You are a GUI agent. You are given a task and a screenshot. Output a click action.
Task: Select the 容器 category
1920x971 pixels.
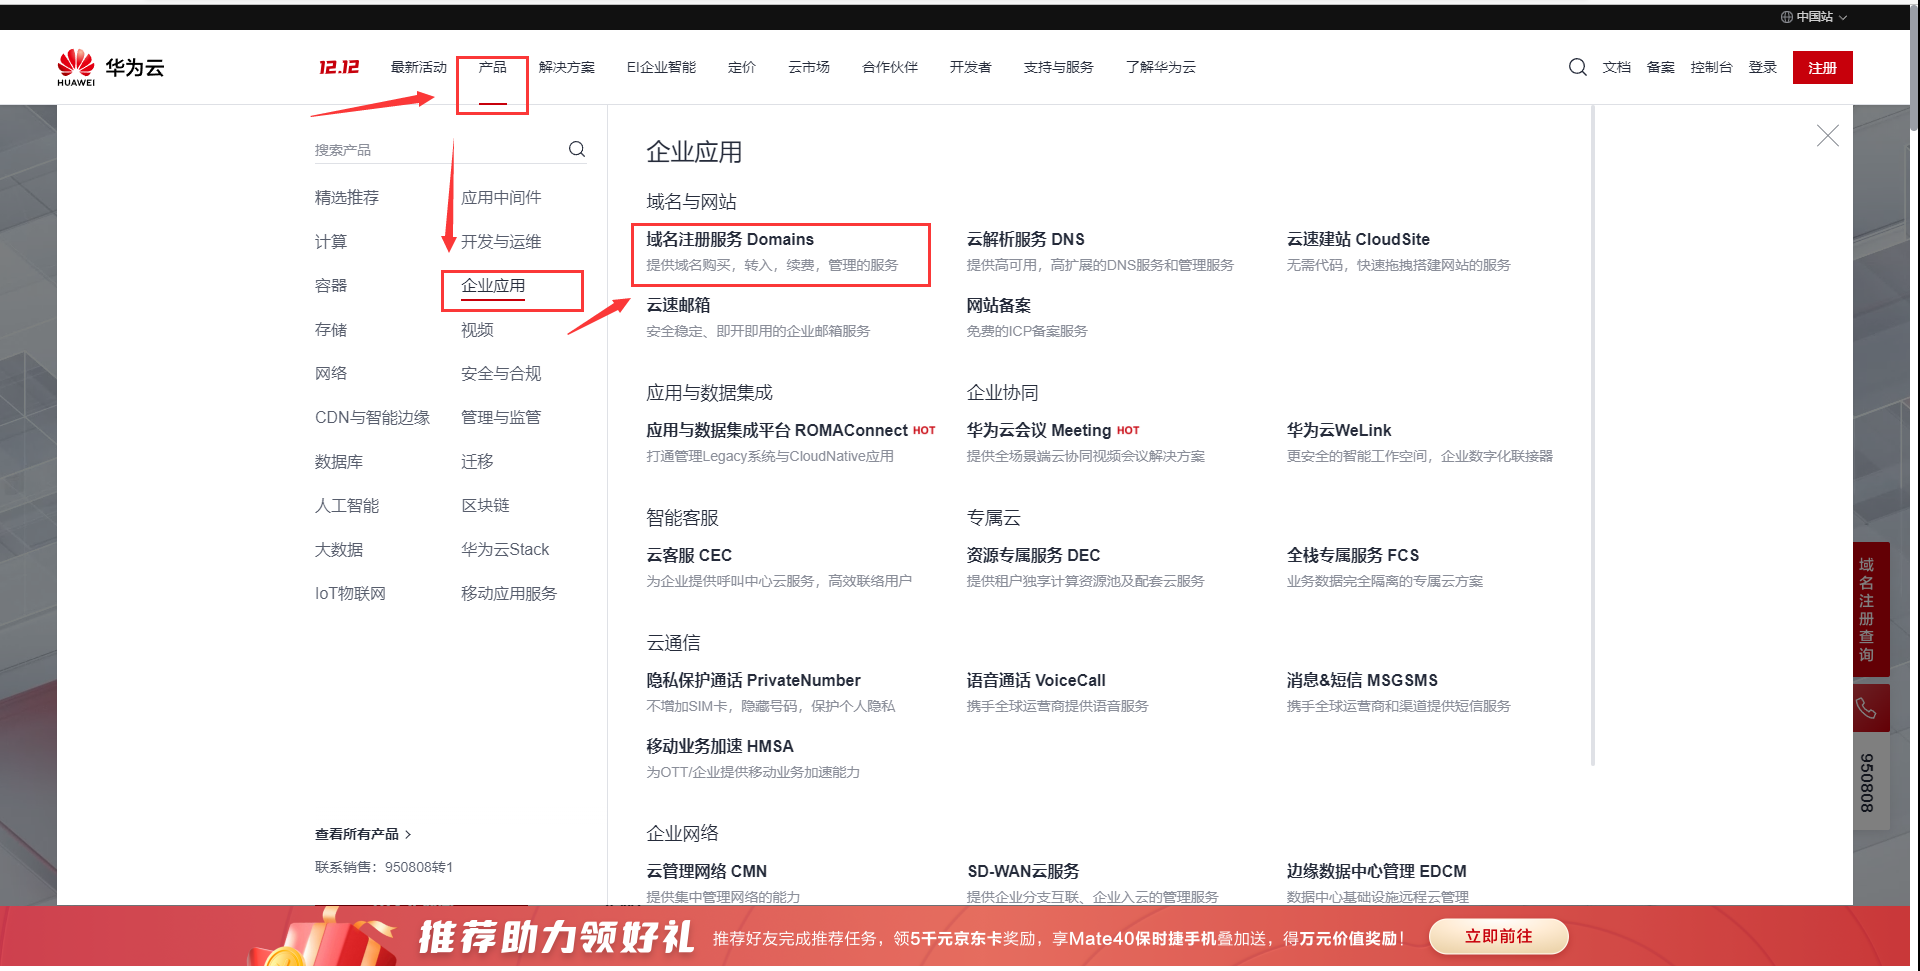coord(331,286)
